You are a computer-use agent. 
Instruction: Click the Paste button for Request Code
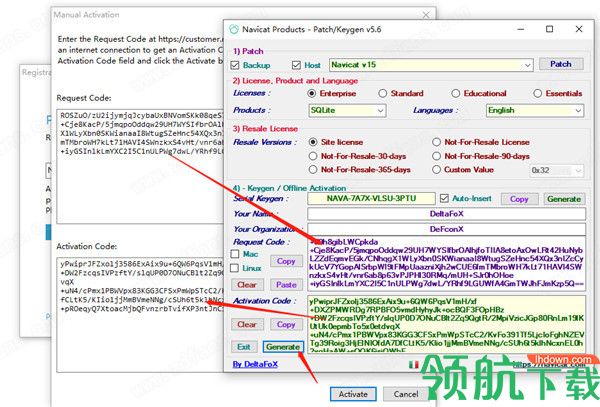click(286, 285)
